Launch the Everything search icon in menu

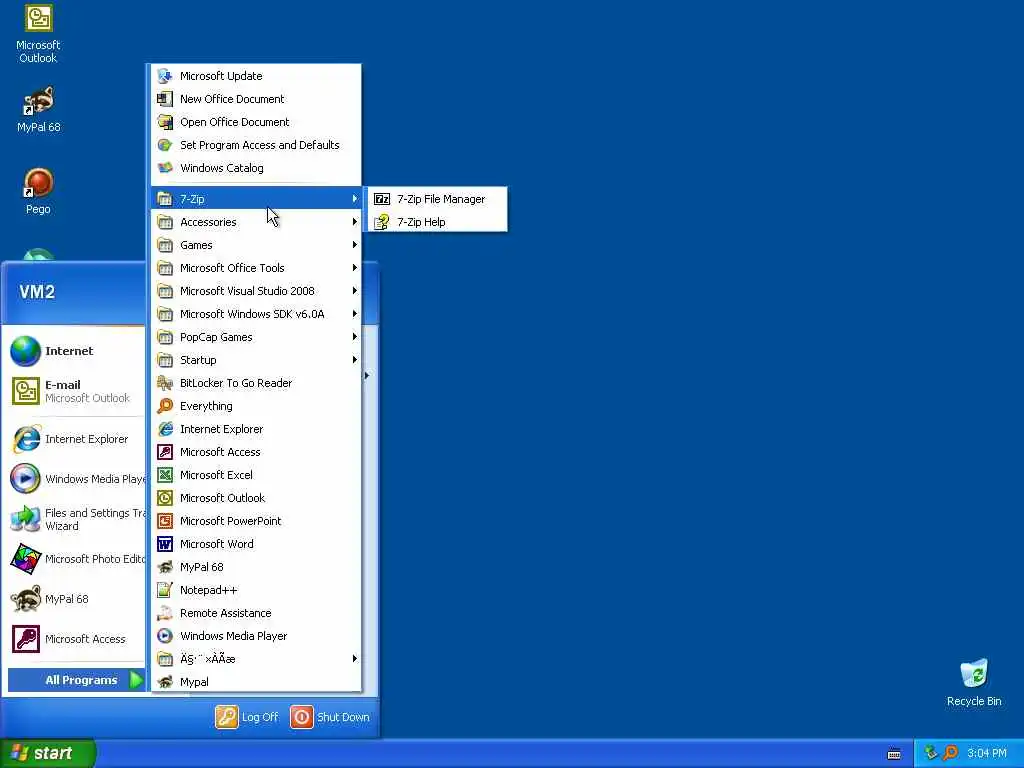point(165,406)
